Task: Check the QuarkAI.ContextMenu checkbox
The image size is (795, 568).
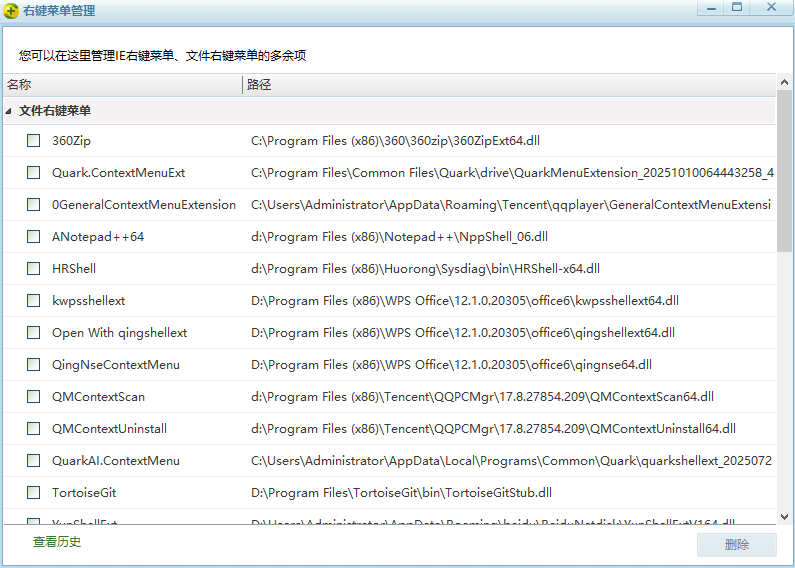Action: click(33, 460)
